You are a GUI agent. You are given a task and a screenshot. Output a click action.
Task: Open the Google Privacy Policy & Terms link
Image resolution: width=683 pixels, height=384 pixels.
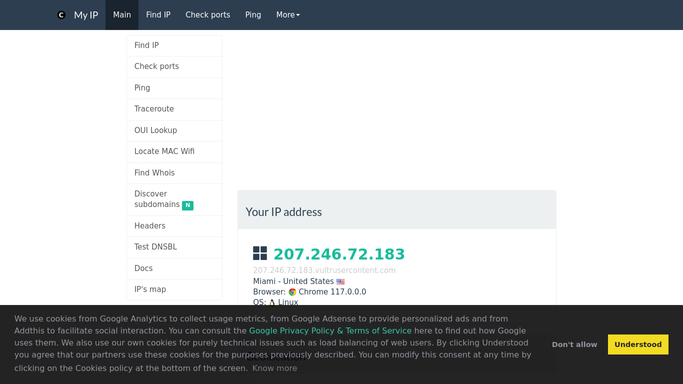click(330, 331)
